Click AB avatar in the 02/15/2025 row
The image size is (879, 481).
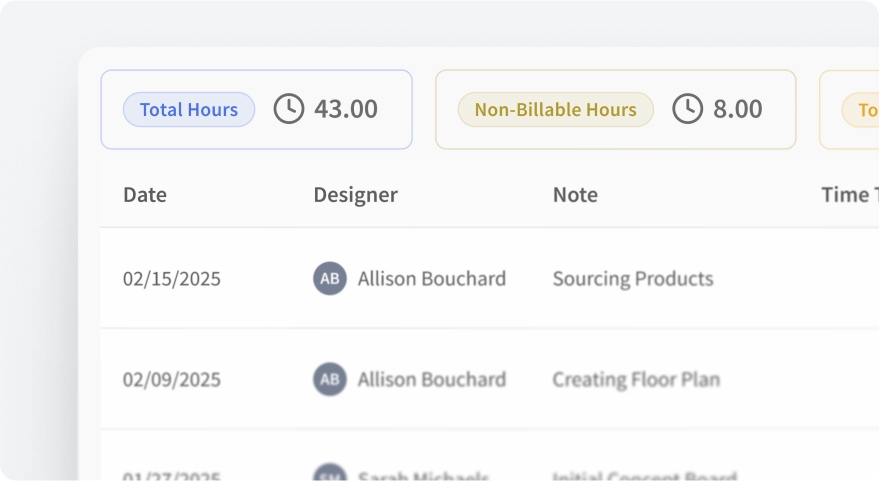tap(330, 279)
